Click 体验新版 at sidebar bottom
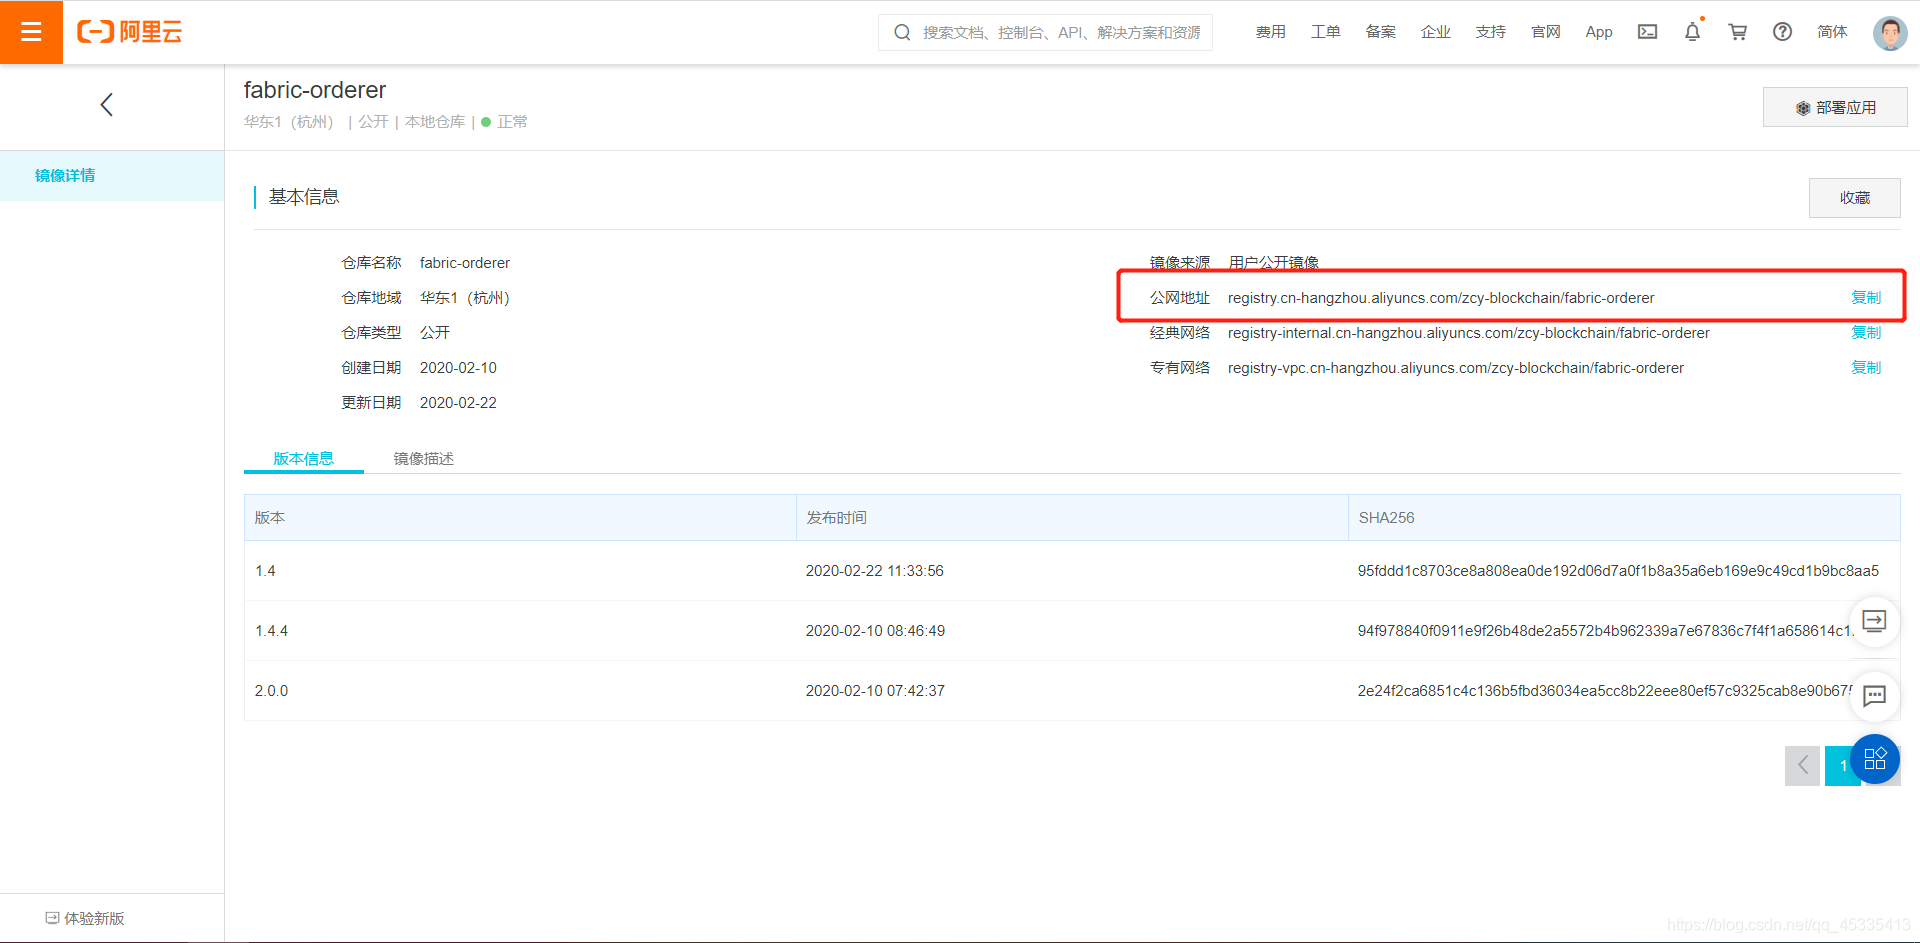This screenshot has width=1920, height=943. pyautogui.click(x=85, y=918)
